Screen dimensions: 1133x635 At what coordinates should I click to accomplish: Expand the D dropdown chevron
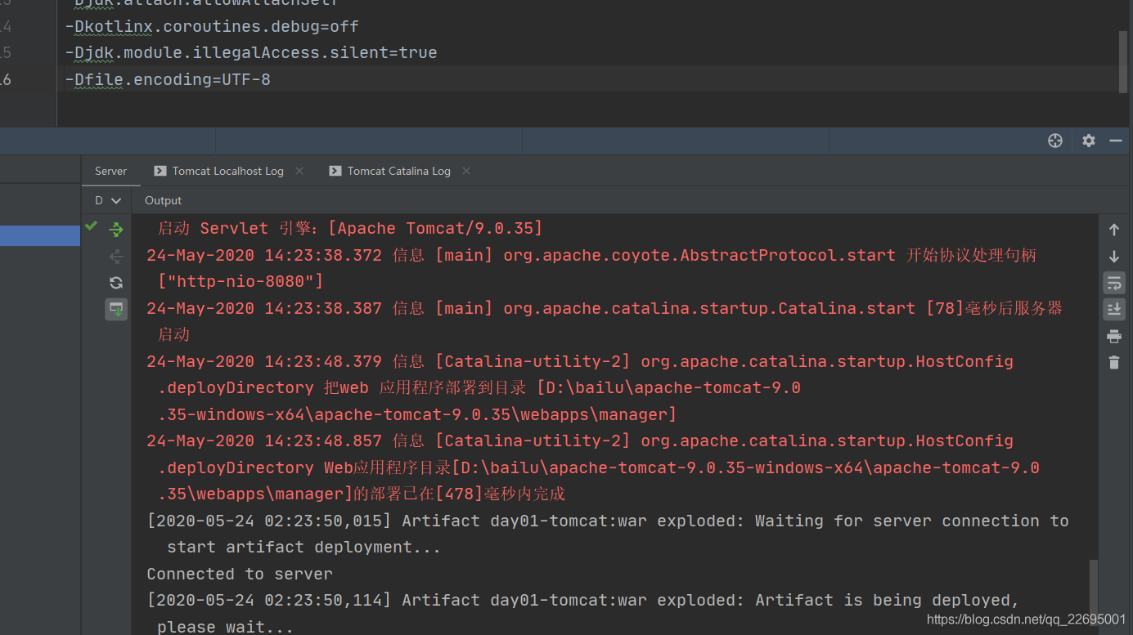point(116,201)
